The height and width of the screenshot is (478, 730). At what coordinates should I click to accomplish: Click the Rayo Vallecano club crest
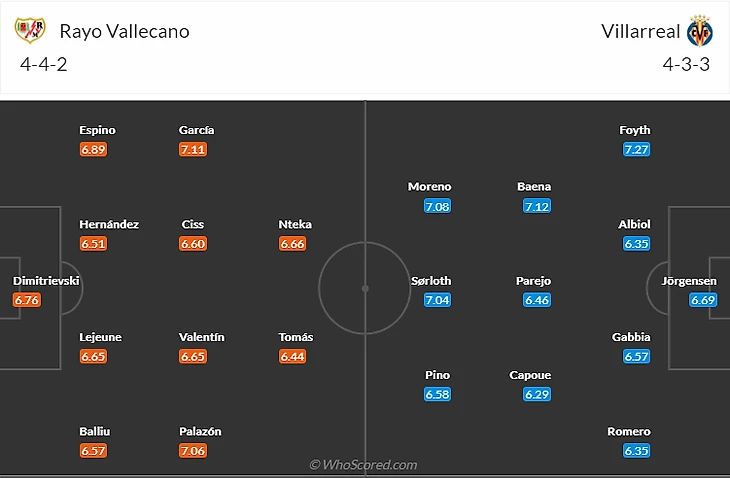pos(30,30)
